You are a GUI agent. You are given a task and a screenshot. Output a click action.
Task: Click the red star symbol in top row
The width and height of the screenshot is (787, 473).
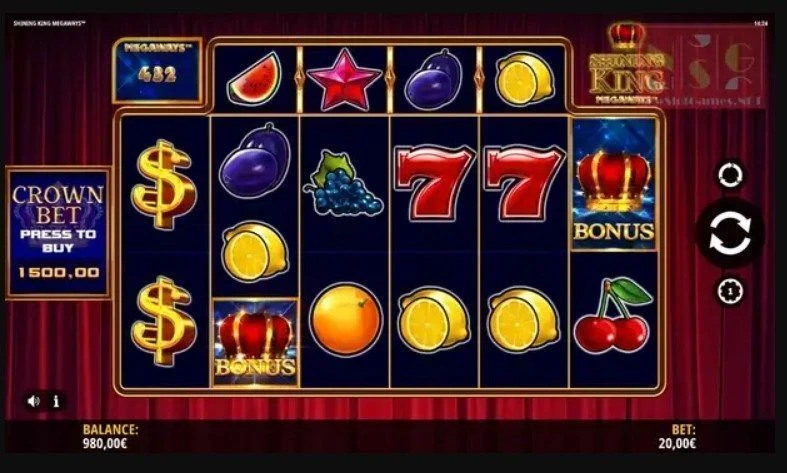point(344,79)
